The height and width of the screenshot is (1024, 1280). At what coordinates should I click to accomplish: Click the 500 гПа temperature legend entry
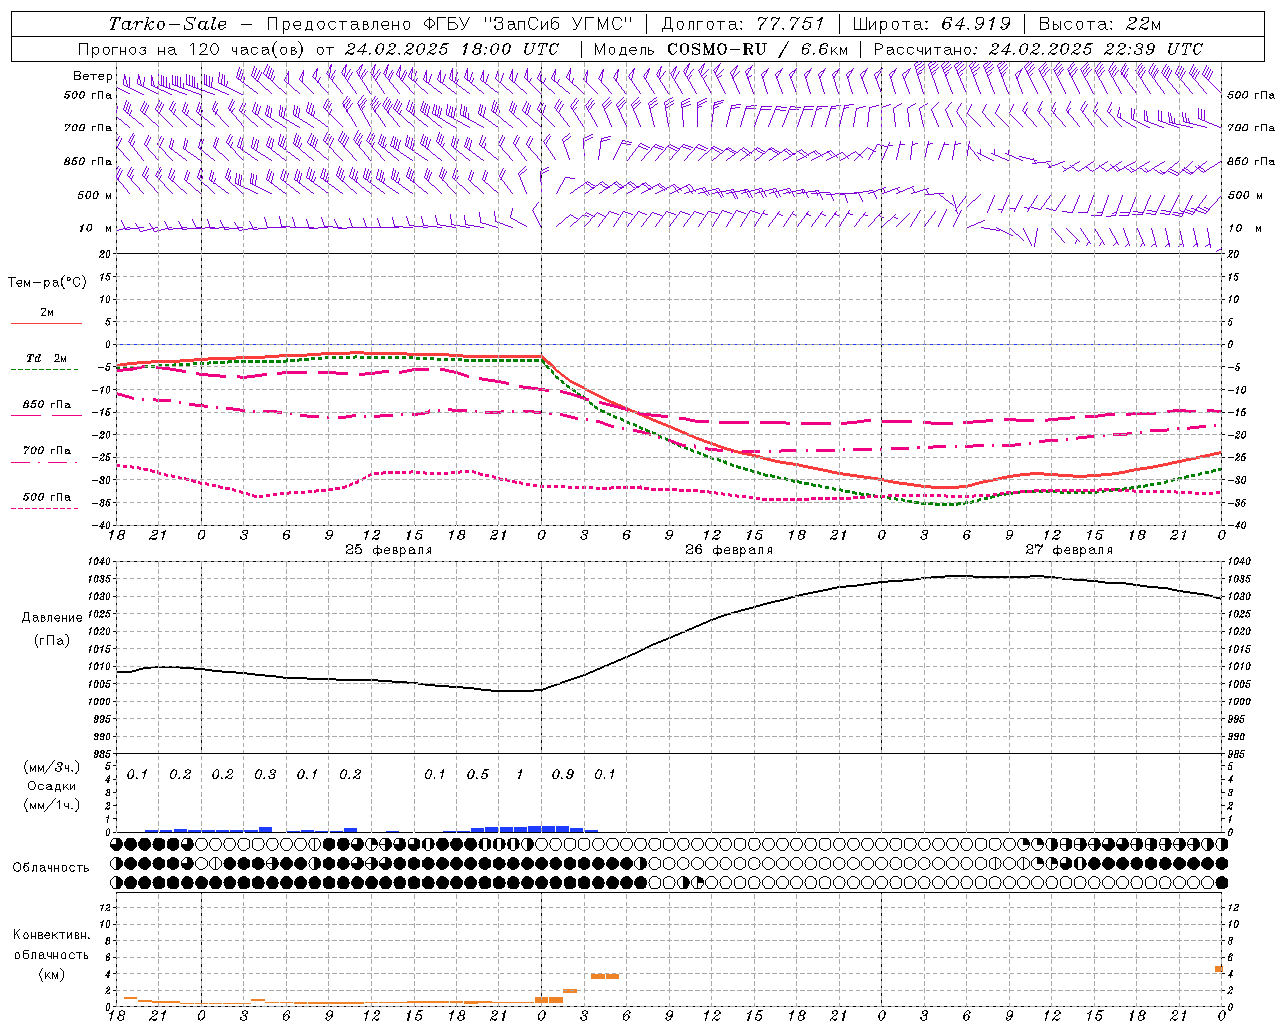coord(46,497)
